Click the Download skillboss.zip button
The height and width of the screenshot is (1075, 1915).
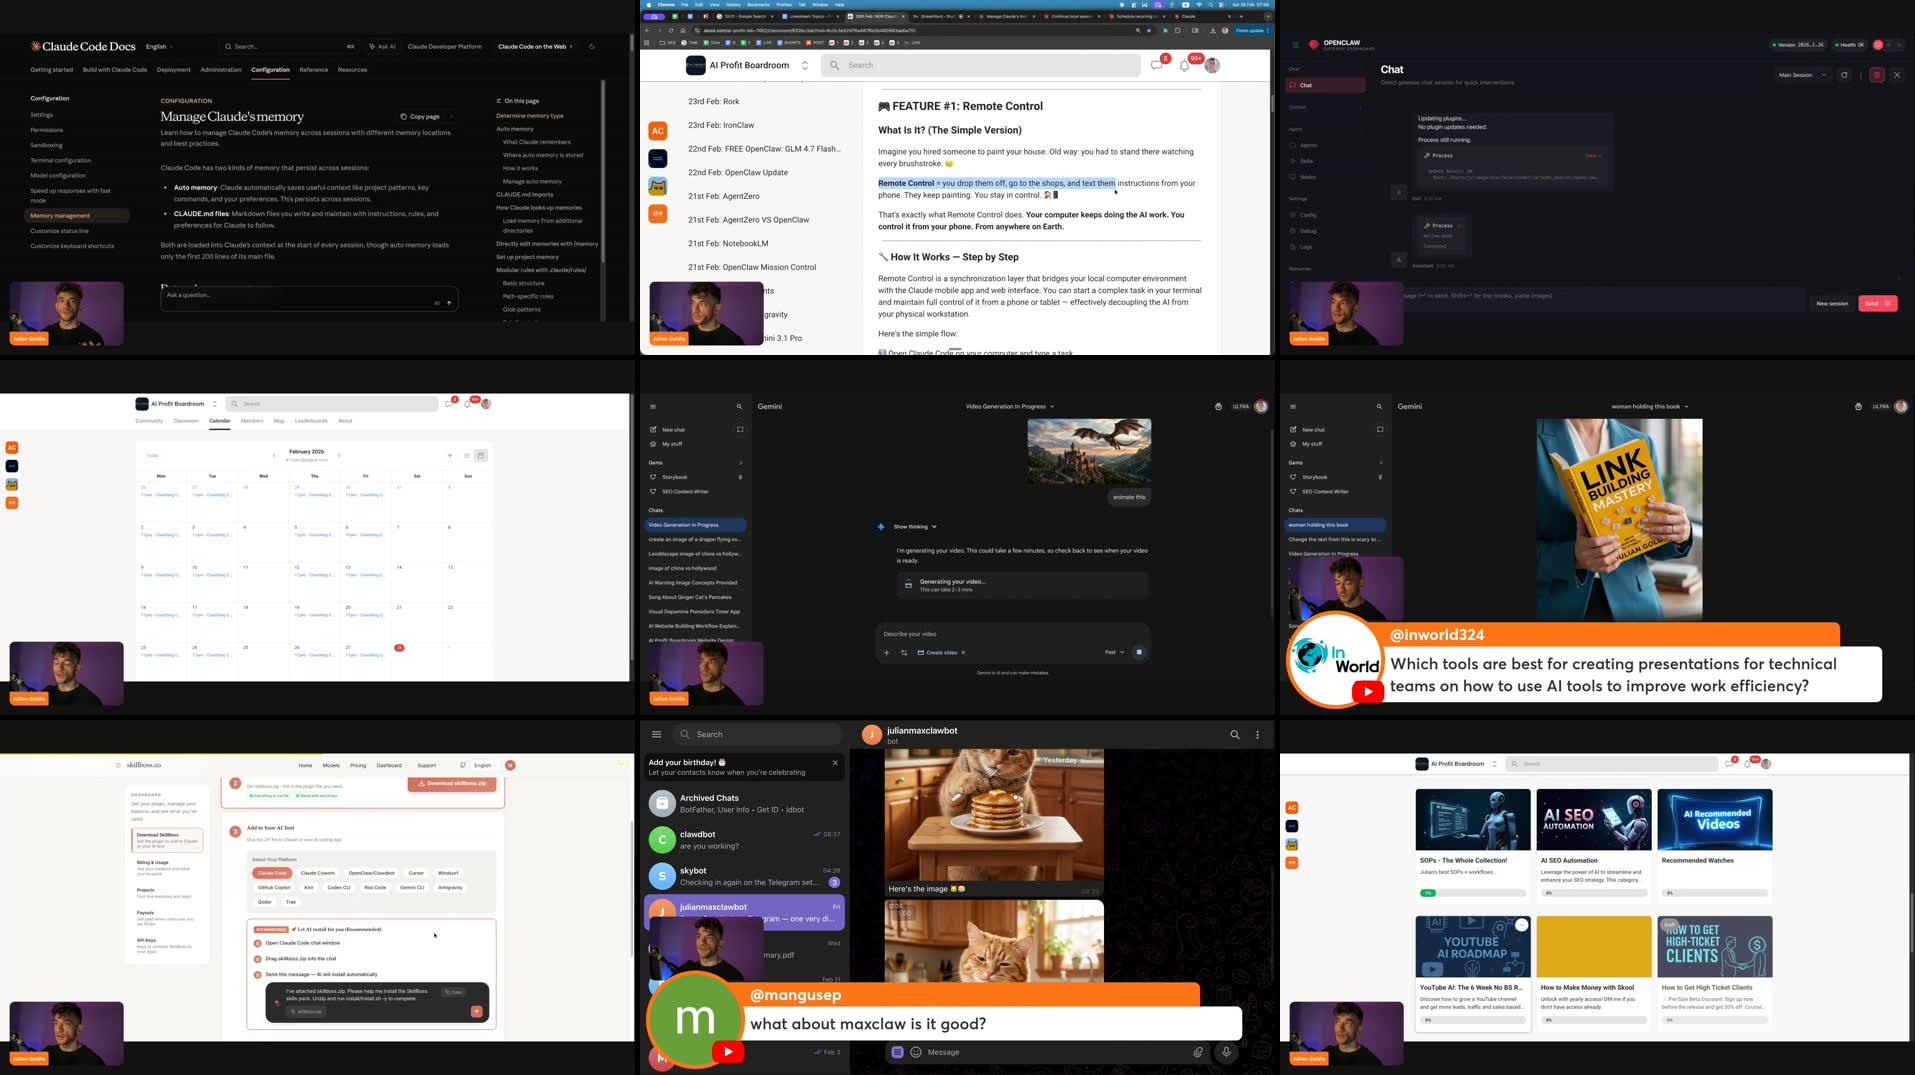point(452,784)
